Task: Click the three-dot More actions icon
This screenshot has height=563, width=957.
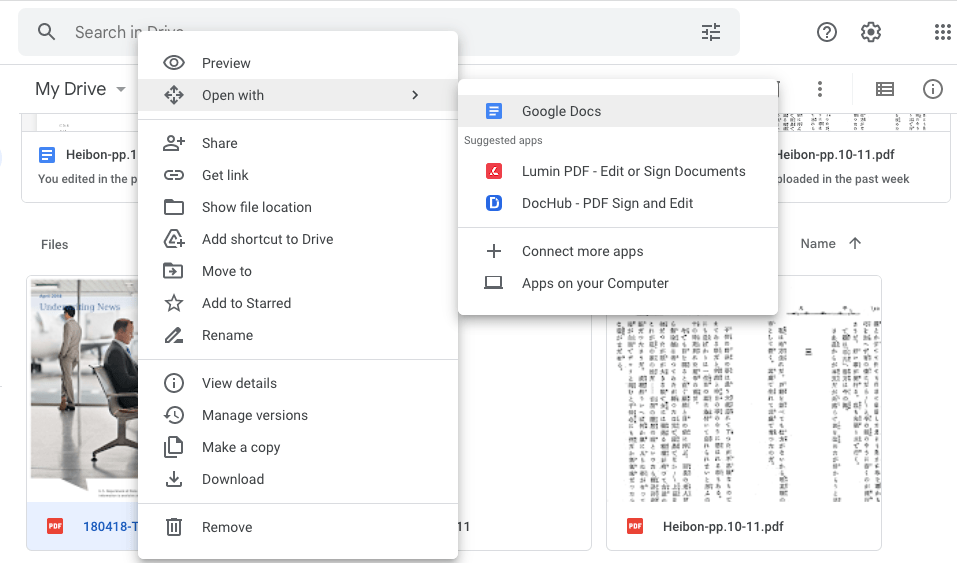Action: tap(820, 89)
